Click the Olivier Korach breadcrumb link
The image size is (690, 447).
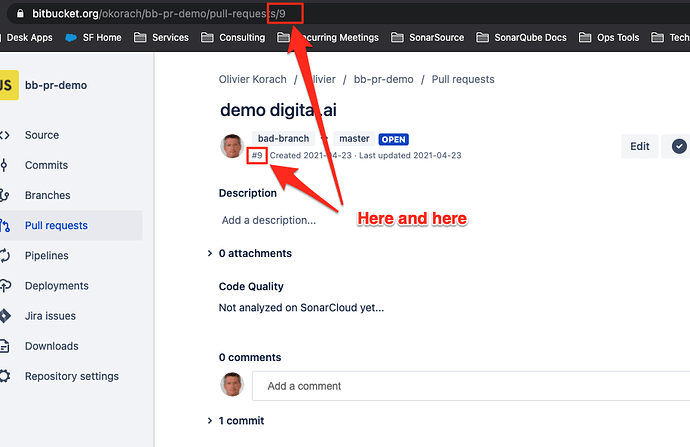tap(253, 79)
